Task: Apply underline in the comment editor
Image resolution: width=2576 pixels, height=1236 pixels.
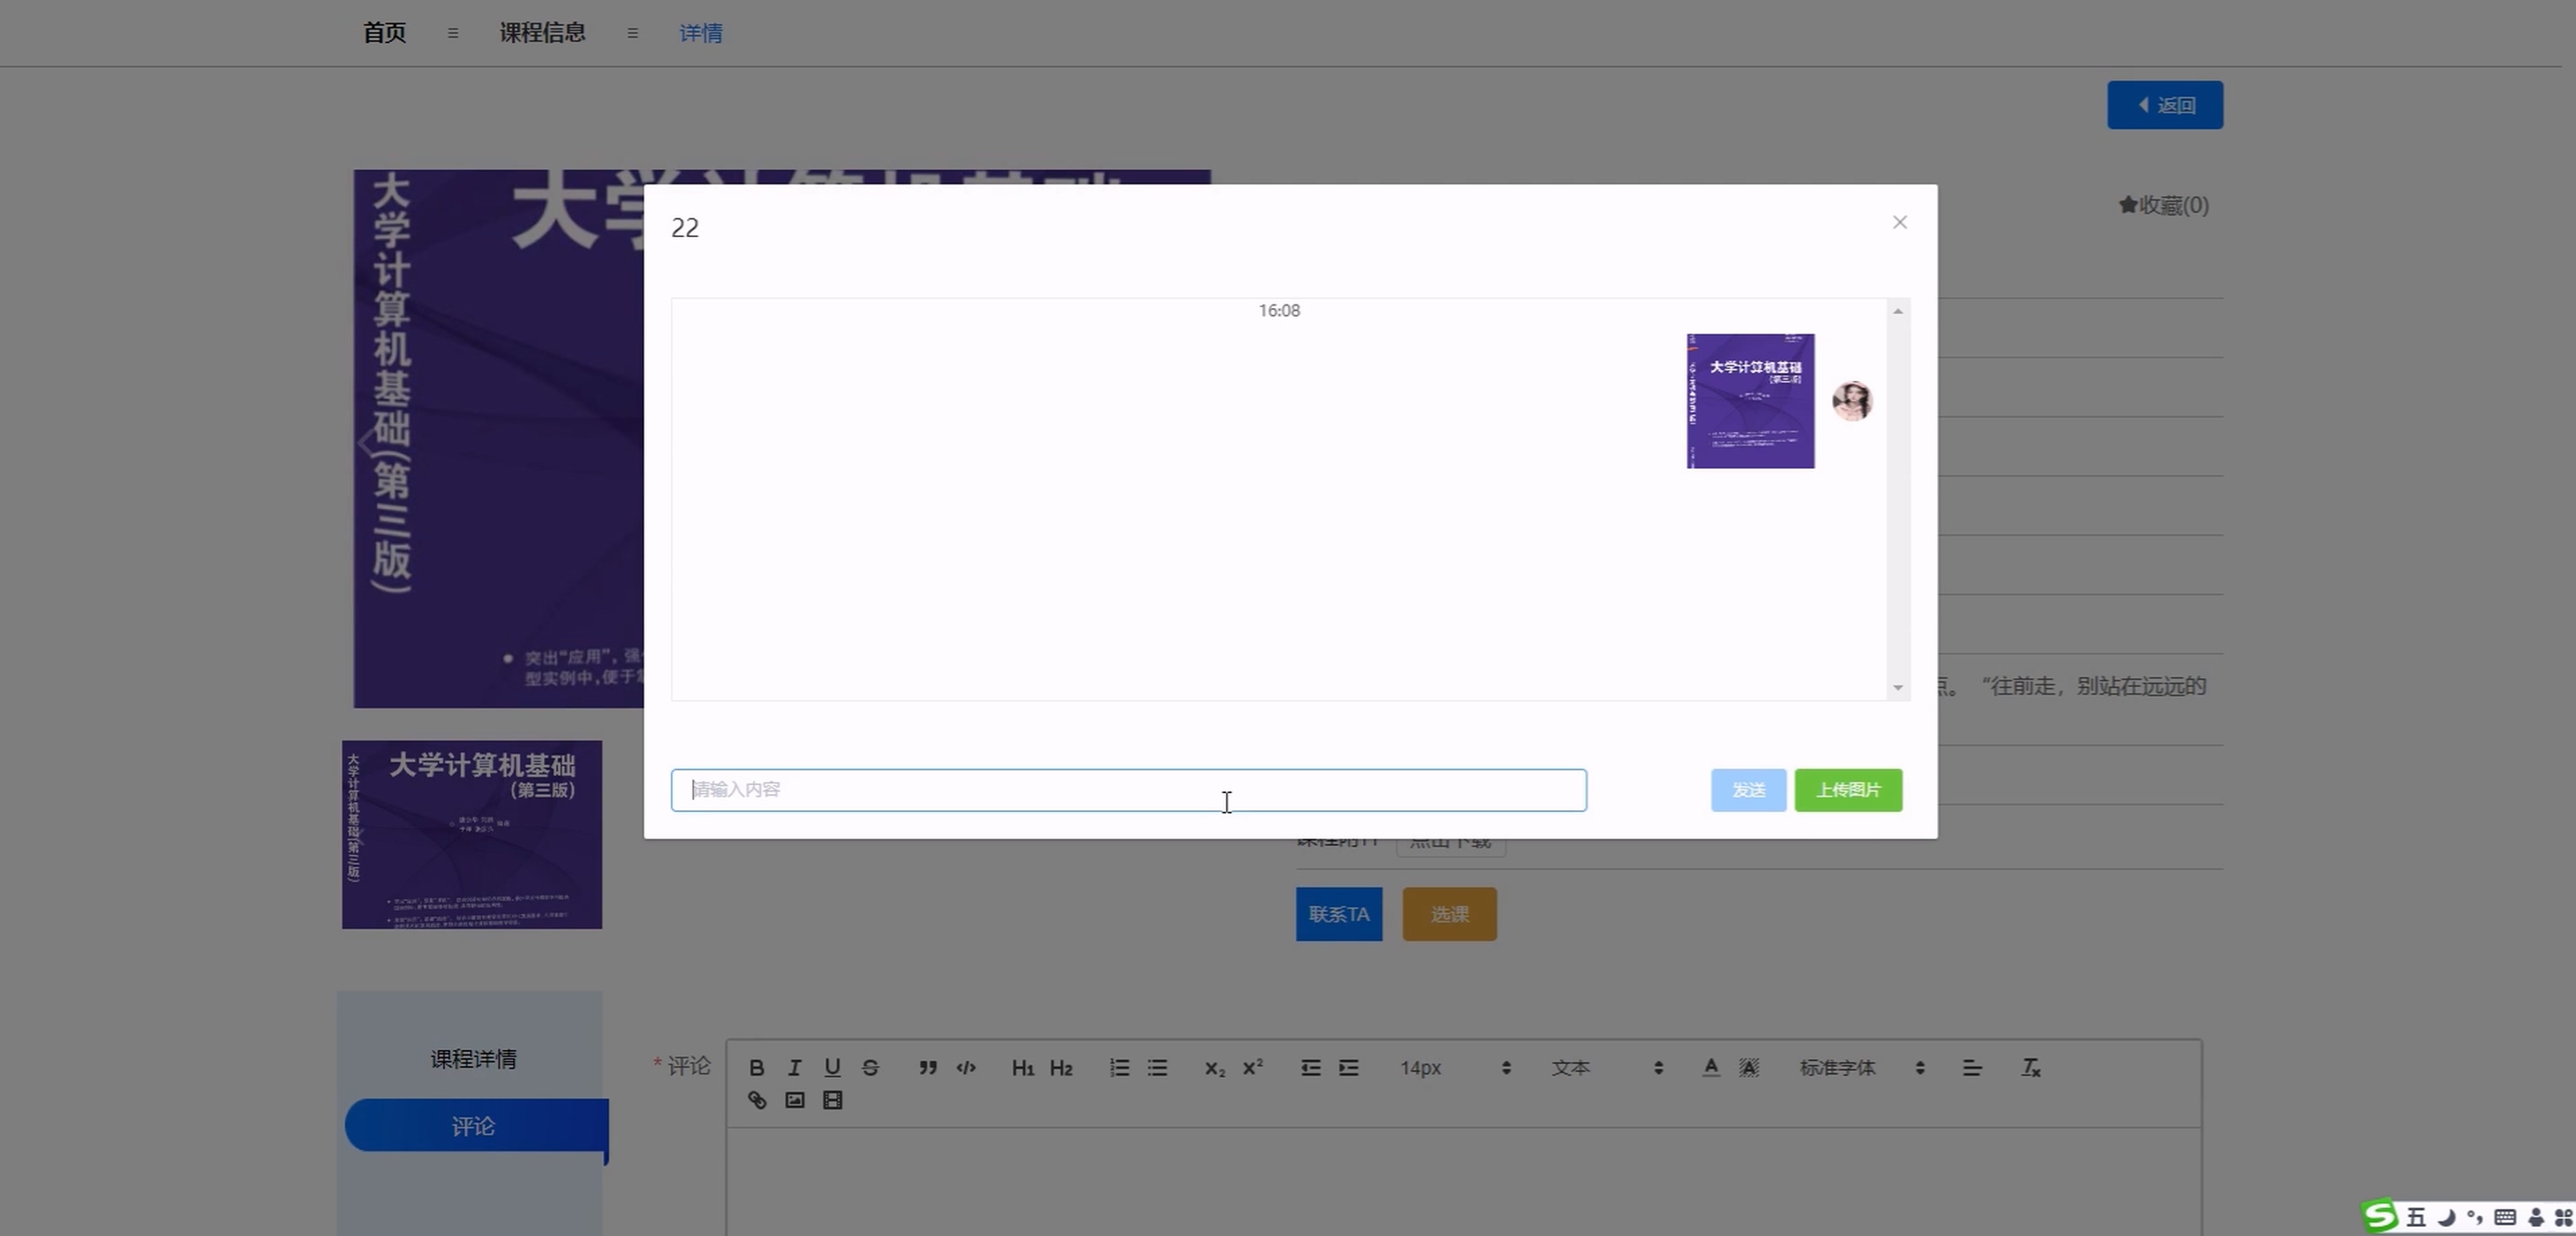Action: pos(832,1068)
